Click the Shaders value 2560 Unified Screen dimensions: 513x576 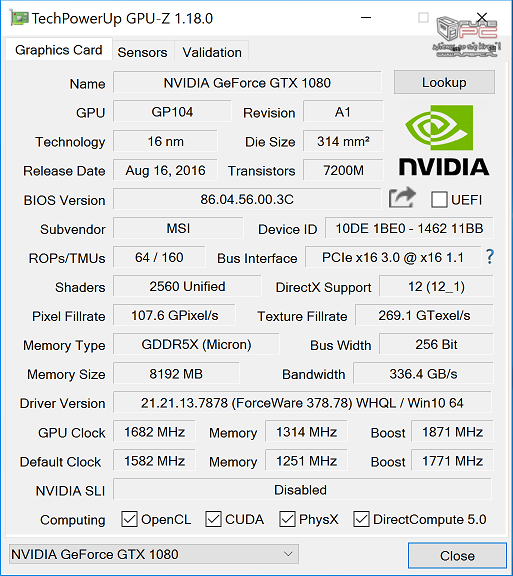(x=187, y=286)
